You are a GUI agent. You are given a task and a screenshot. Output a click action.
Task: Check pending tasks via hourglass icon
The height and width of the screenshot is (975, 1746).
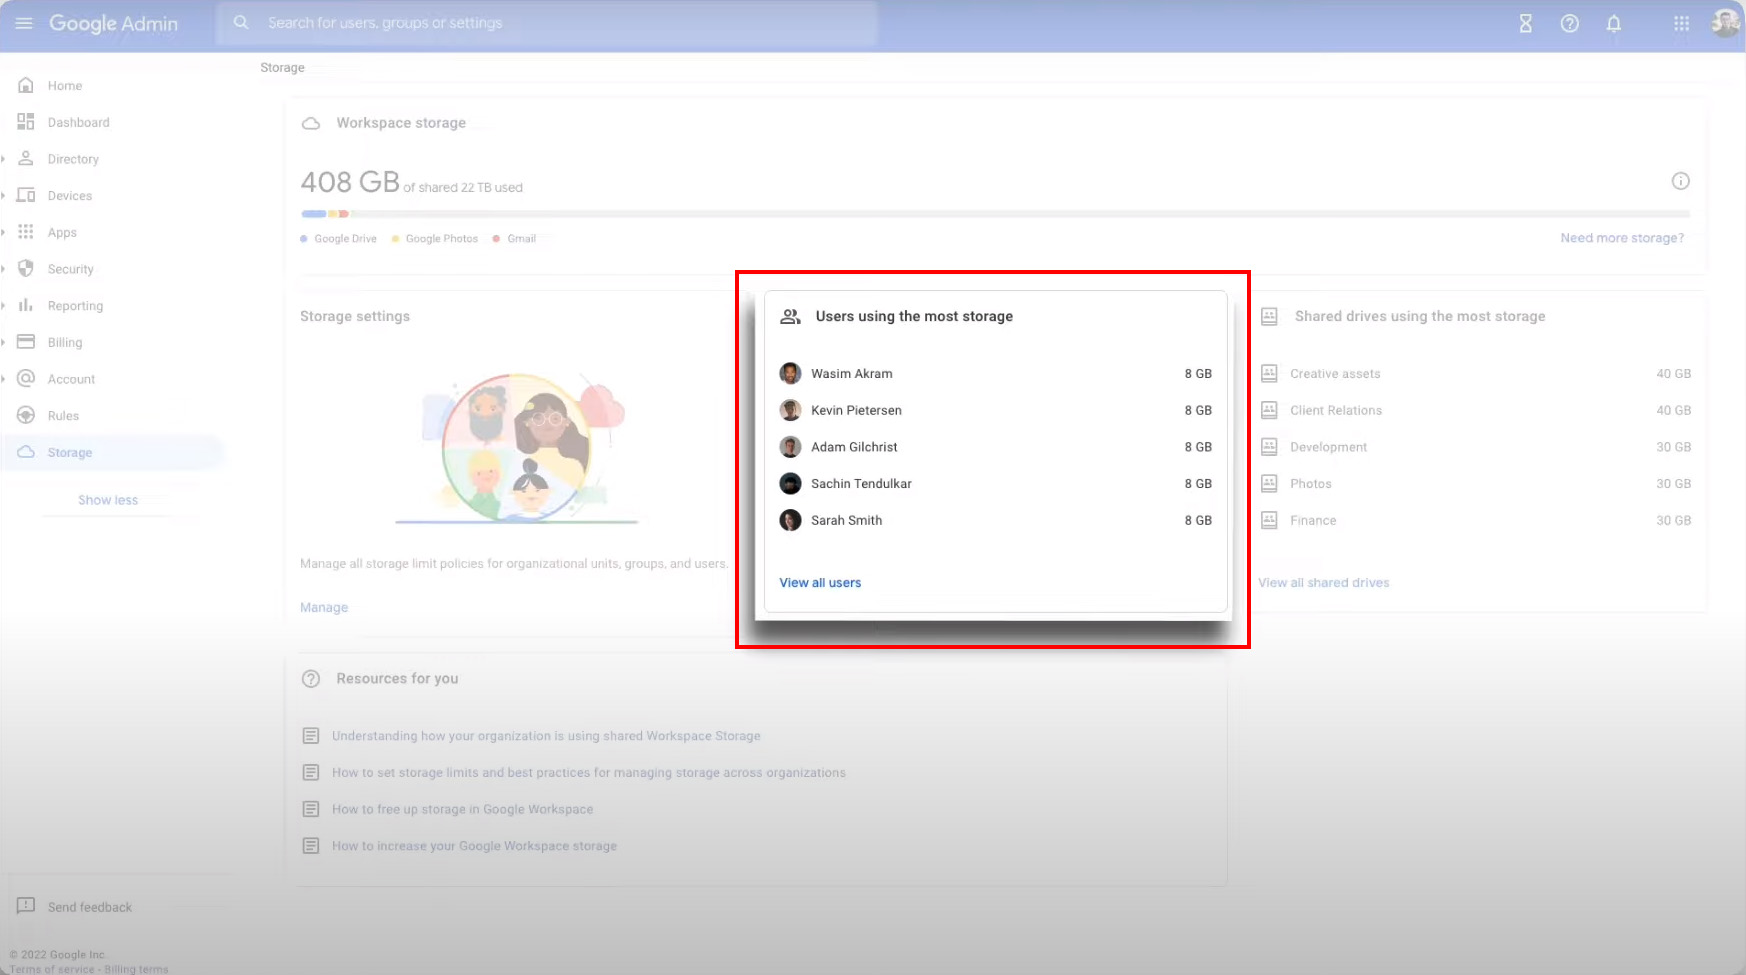[1525, 24]
